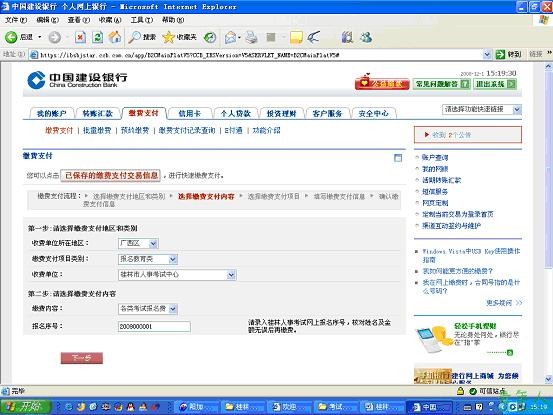Click the yellow note toolbar icon
553x415 pixels.
(296, 37)
